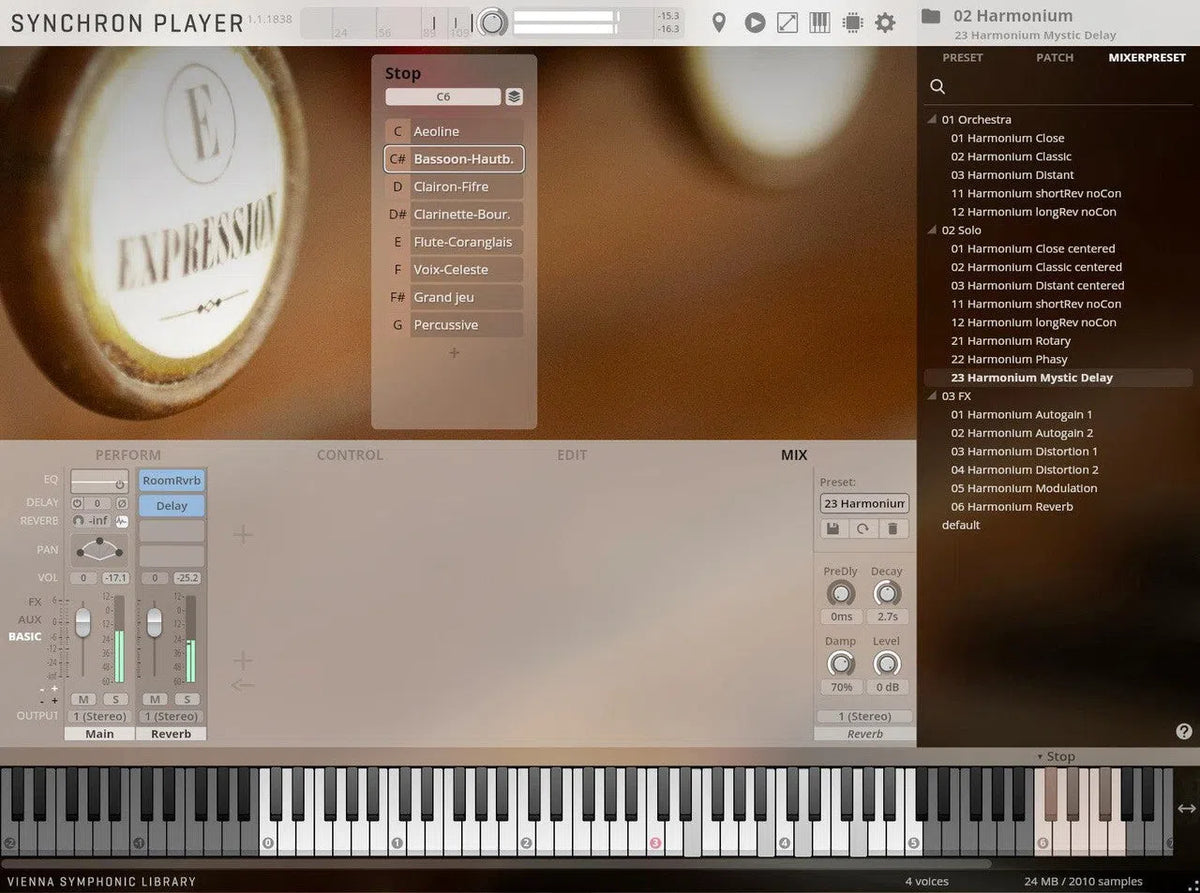Click the search magnifier in the preset browser
Screen dimensions: 1200x893
(937, 86)
